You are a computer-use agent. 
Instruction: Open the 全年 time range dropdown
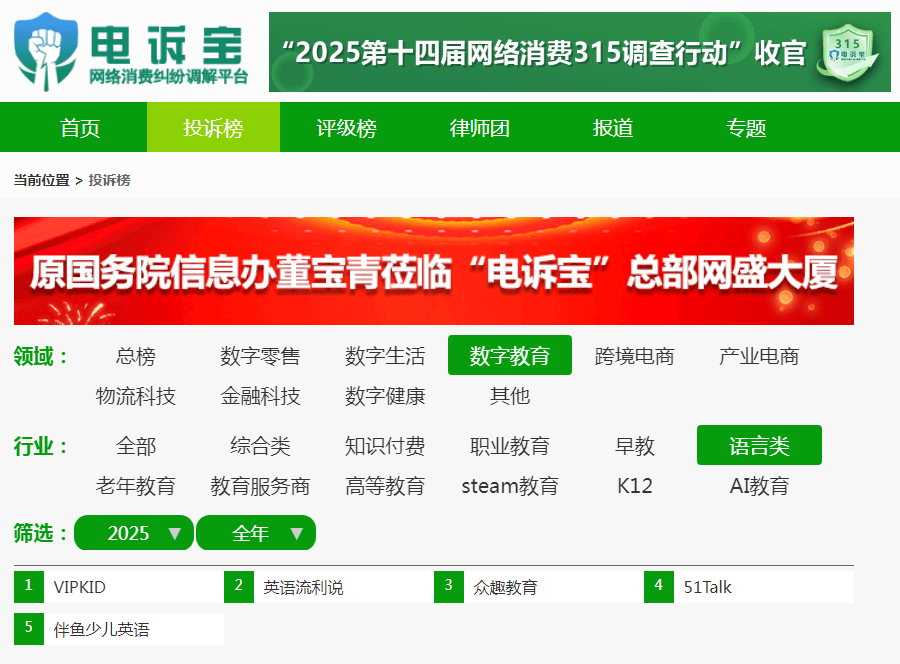point(256,533)
